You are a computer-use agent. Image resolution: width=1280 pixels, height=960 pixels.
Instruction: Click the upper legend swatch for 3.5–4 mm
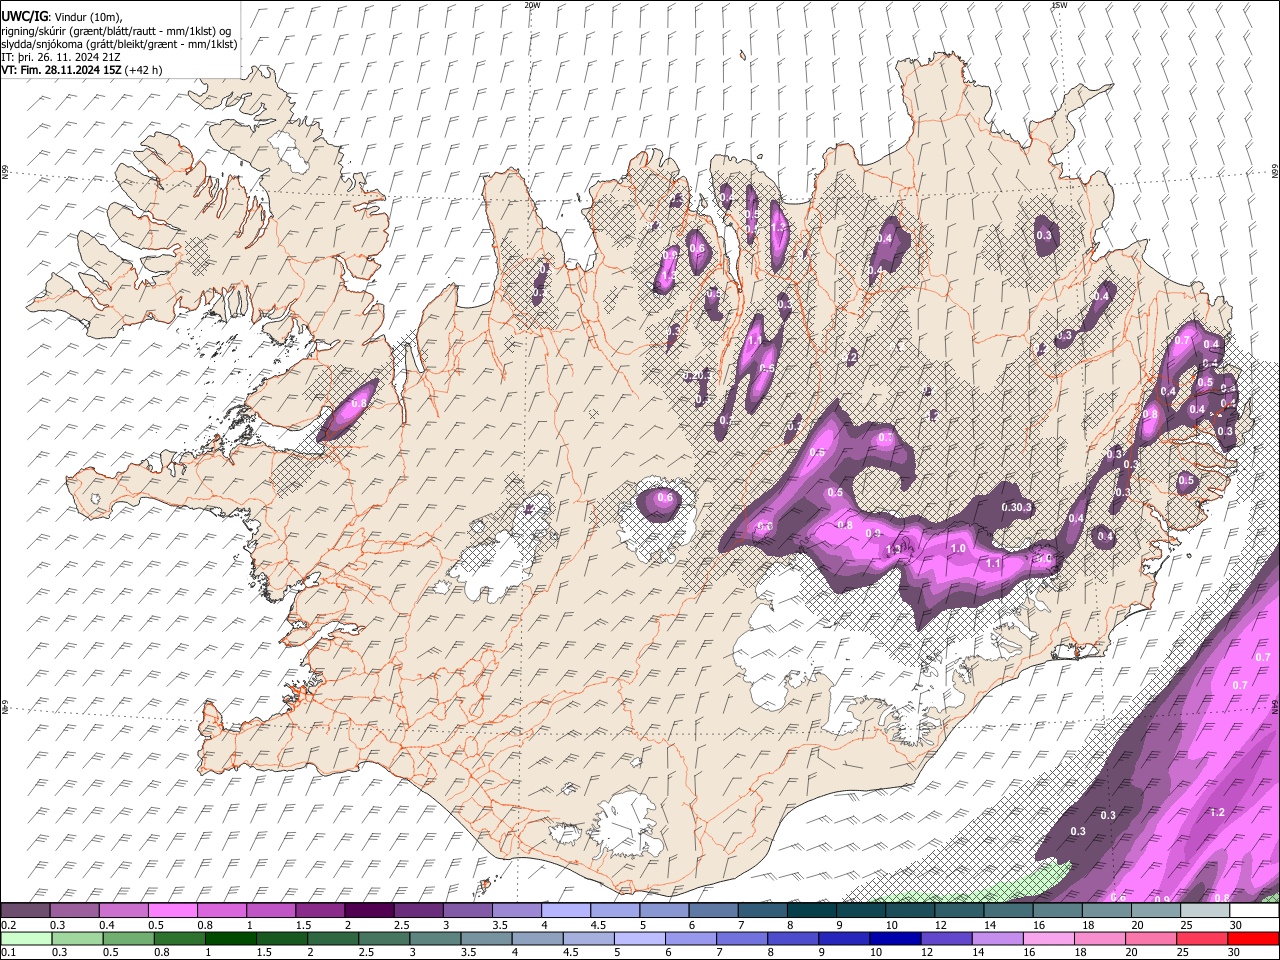[x=516, y=911]
